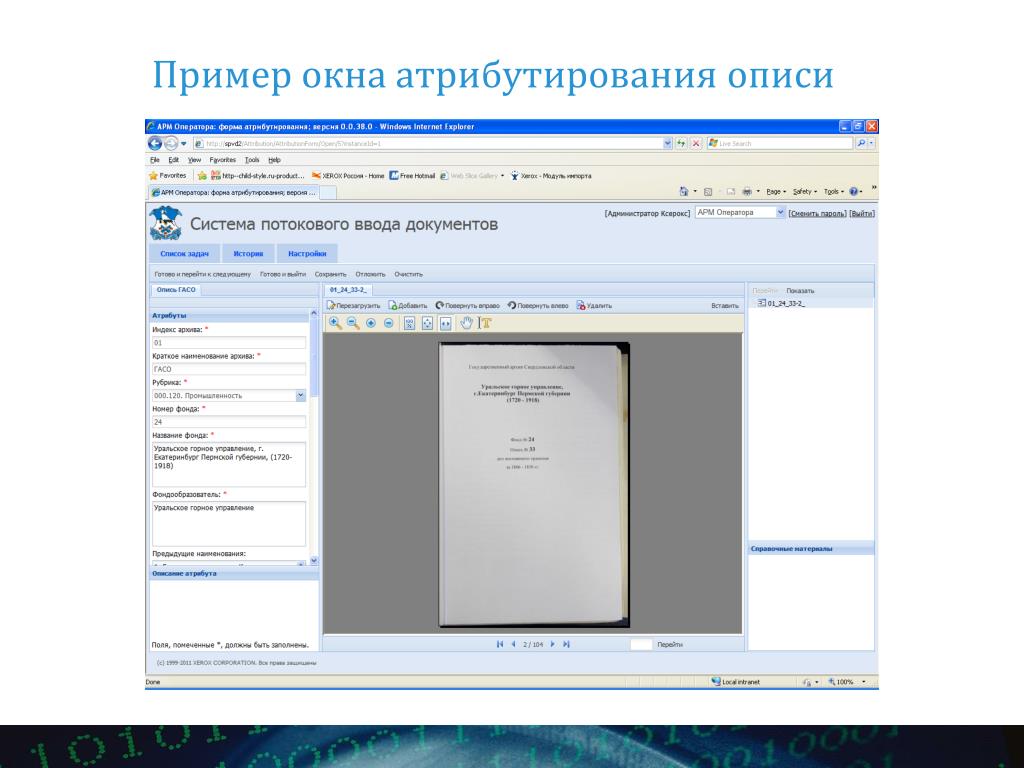
Task: Go to first page in pager
Action: 500,644
